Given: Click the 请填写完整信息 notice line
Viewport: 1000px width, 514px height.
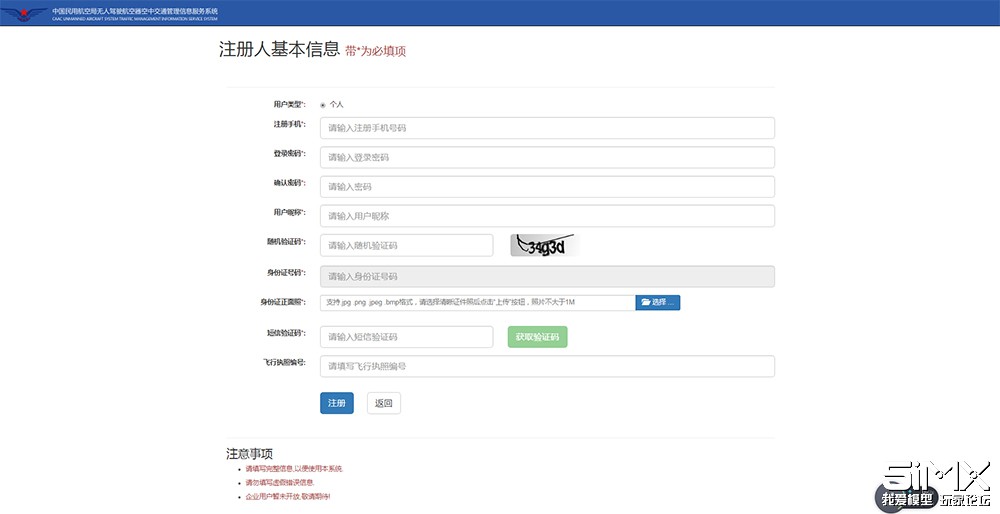Looking at the screenshot, I should (x=294, y=469).
